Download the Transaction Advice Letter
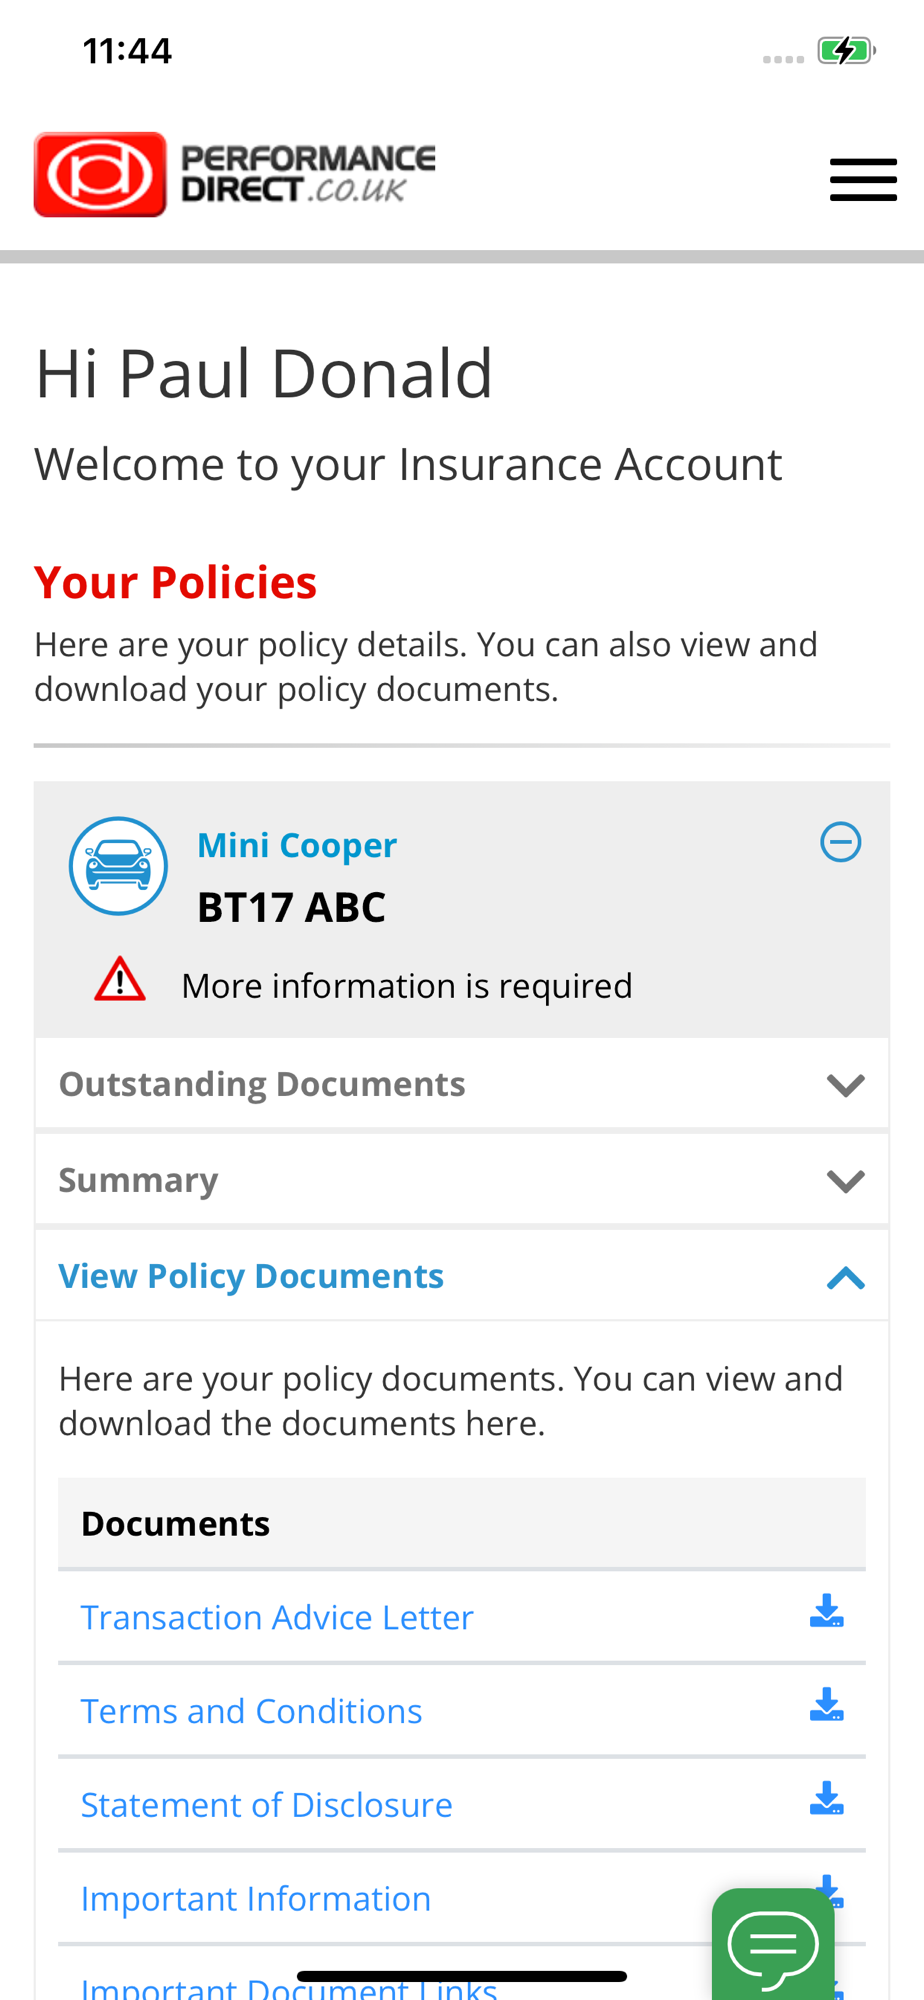Viewport: 924px width, 2000px height. [x=826, y=1611]
